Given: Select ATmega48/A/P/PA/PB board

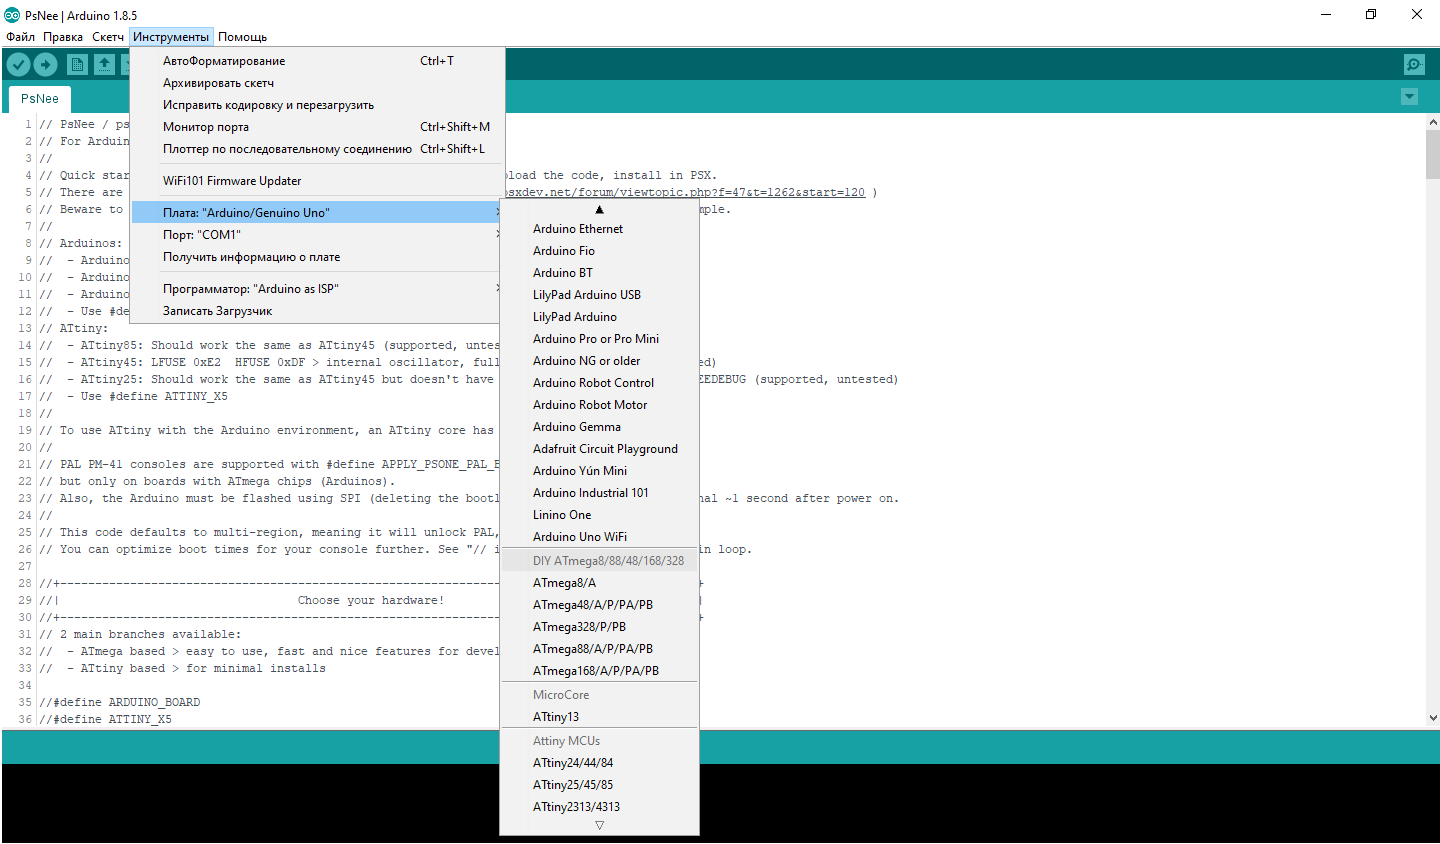Looking at the screenshot, I should coord(599,605).
